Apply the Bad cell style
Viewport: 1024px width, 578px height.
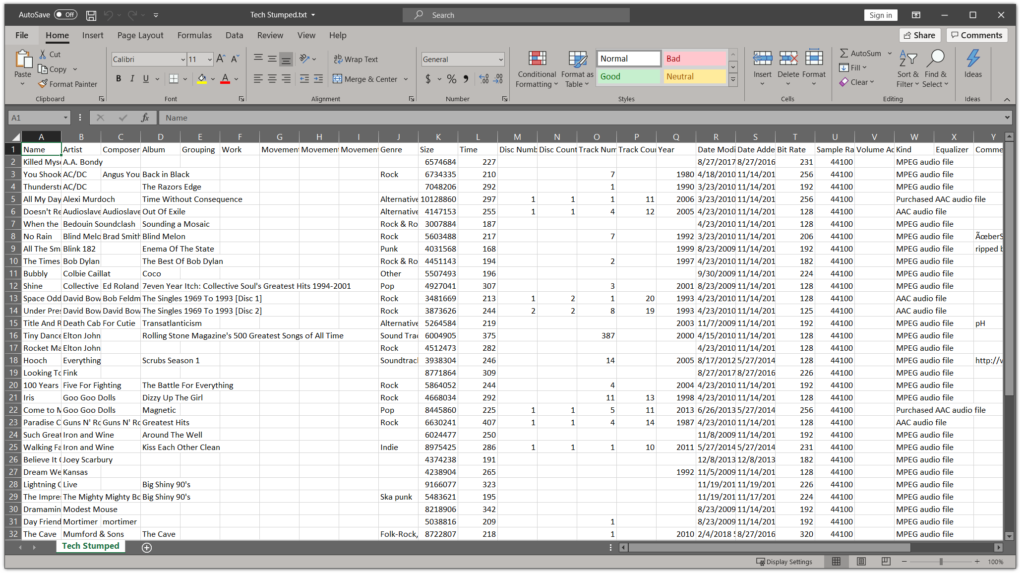point(694,59)
